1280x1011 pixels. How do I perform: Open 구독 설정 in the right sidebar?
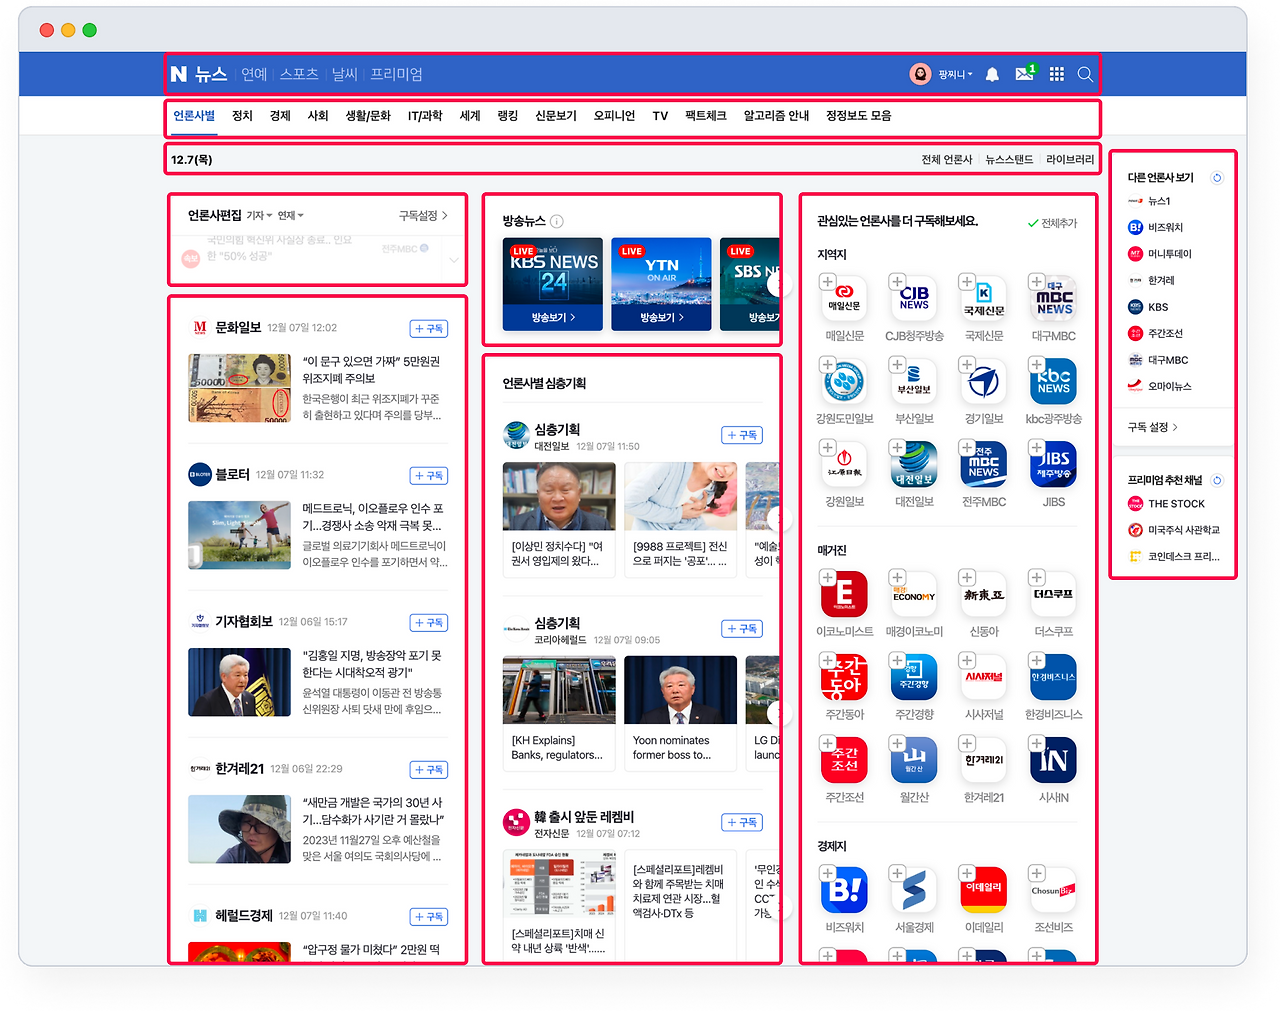click(x=1153, y=427)
